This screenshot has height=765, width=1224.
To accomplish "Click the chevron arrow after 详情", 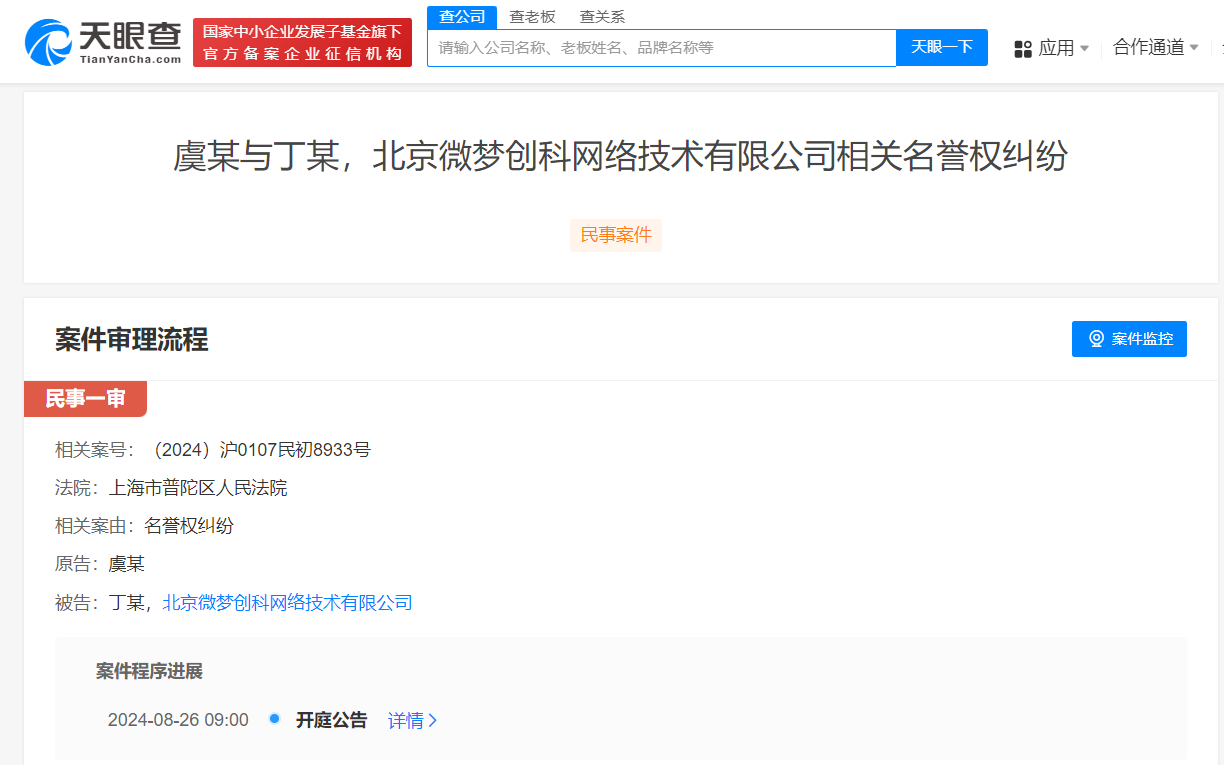I will click(432, 720).
